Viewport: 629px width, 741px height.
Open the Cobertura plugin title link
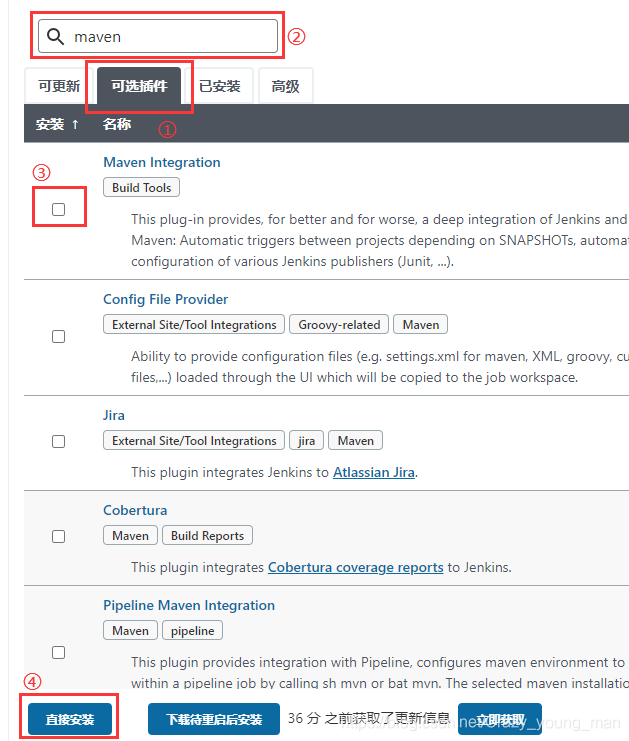135,510
